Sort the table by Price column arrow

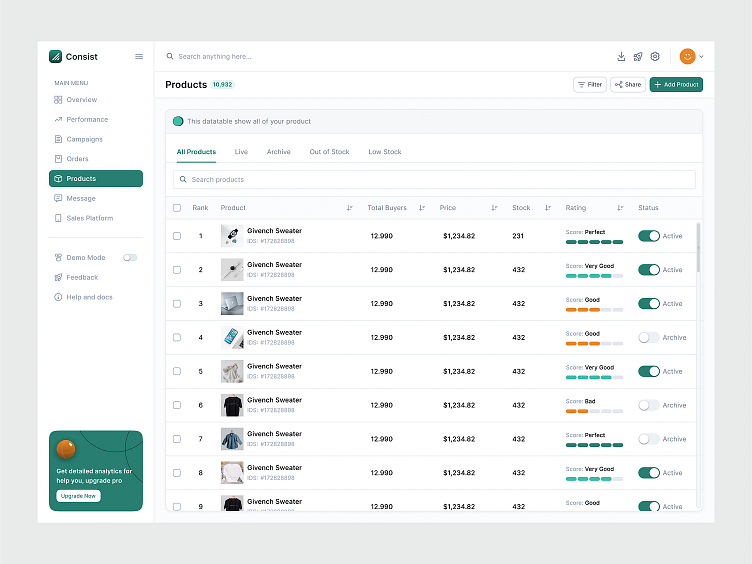point(494,208)
